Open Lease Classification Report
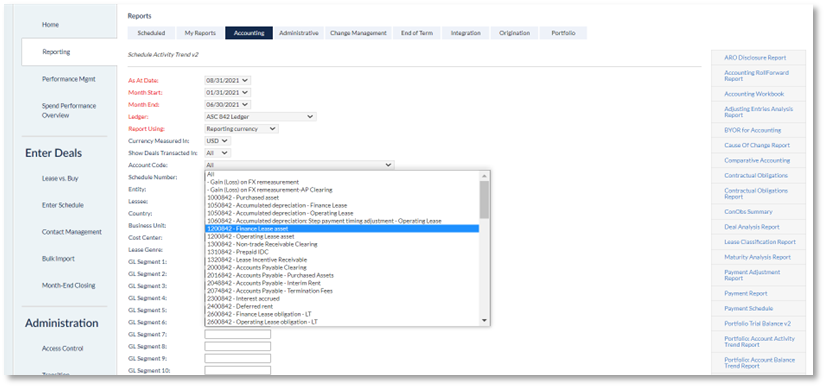Image resolution: width=825 pixels, height=387 pixels. [760, 242]
